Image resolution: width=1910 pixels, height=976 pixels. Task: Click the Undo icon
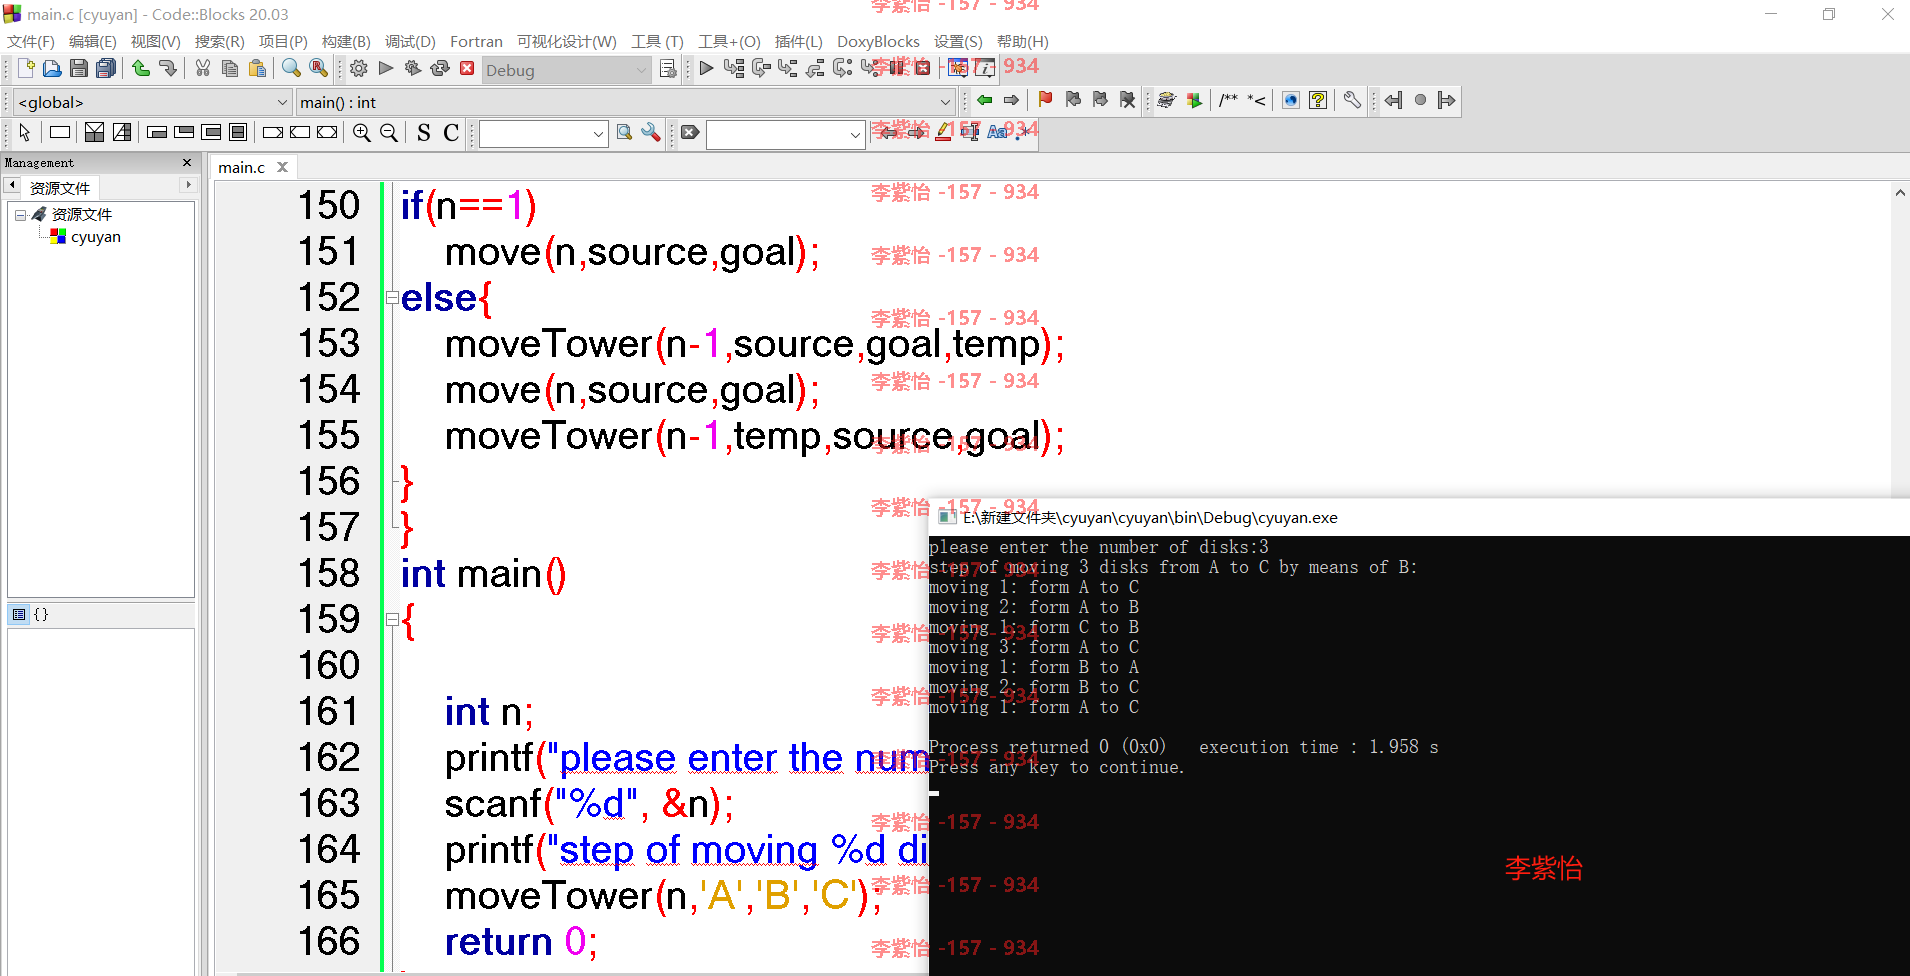click(x=141, y=68)
